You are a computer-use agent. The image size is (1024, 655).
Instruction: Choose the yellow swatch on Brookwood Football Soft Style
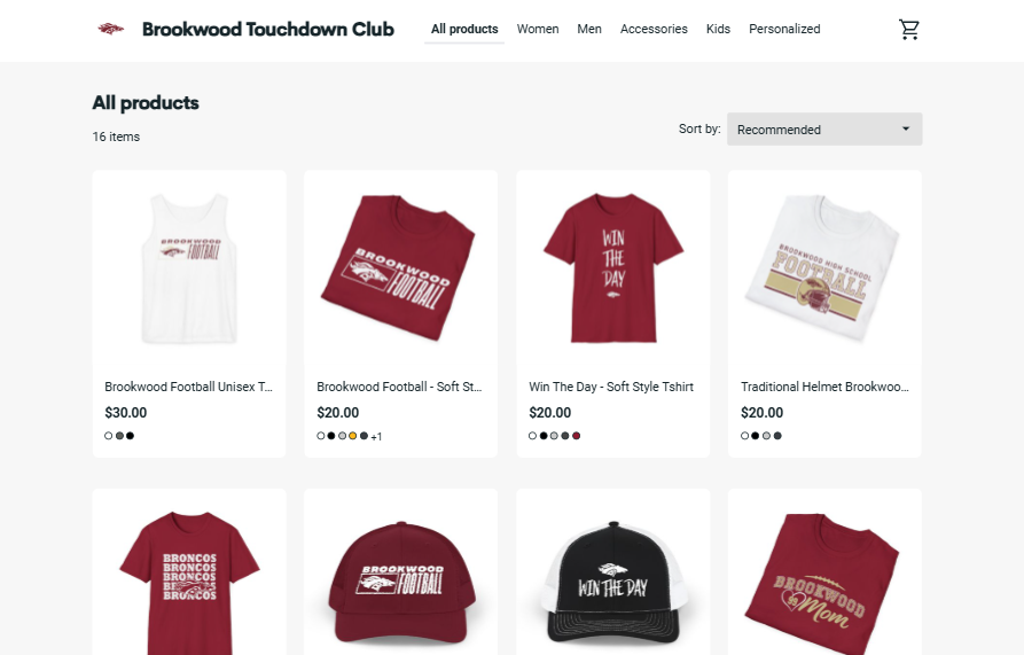click(x=353, y=436)
